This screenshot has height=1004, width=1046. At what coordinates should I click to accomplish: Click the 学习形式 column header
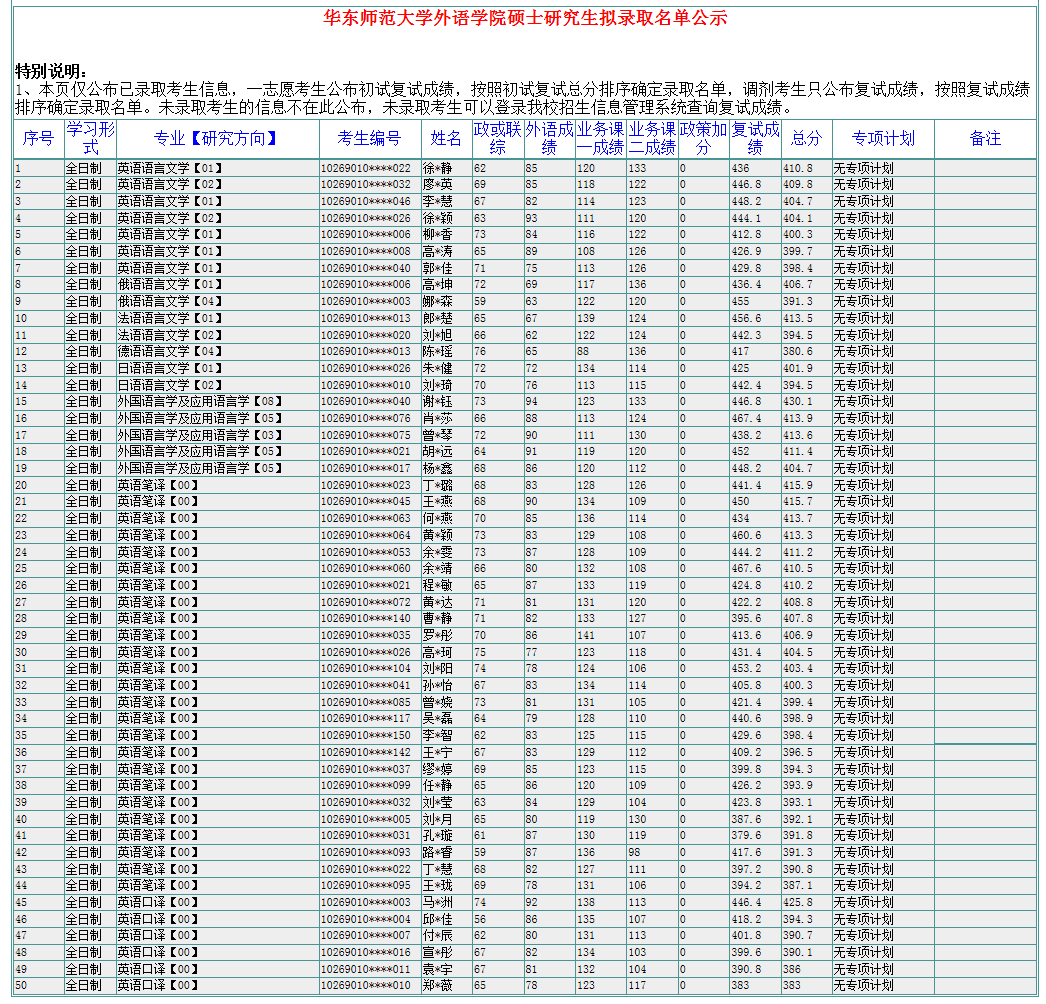pyautogui.click(x=90, y=139)
